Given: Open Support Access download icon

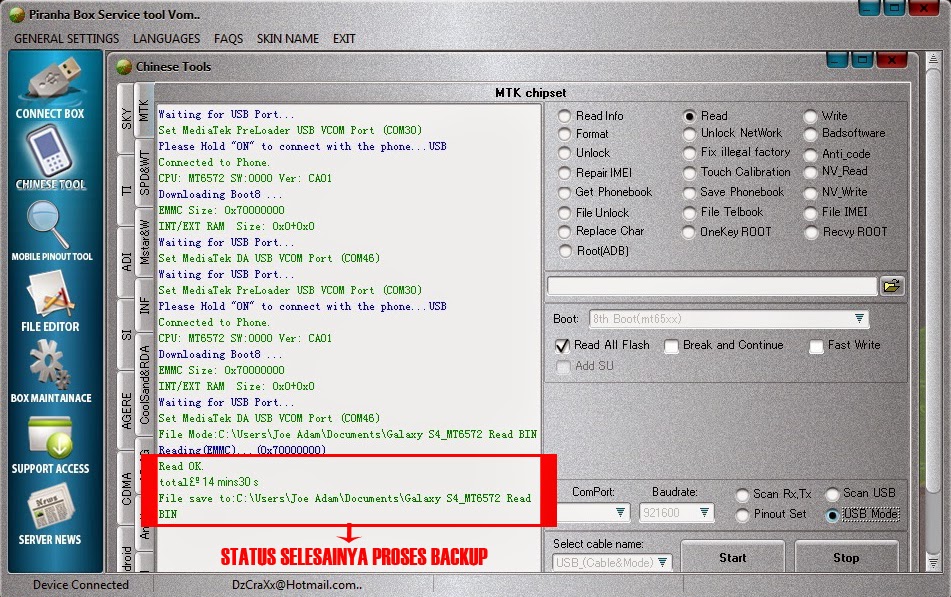Looking at the screenshot, I should point(50,438).
